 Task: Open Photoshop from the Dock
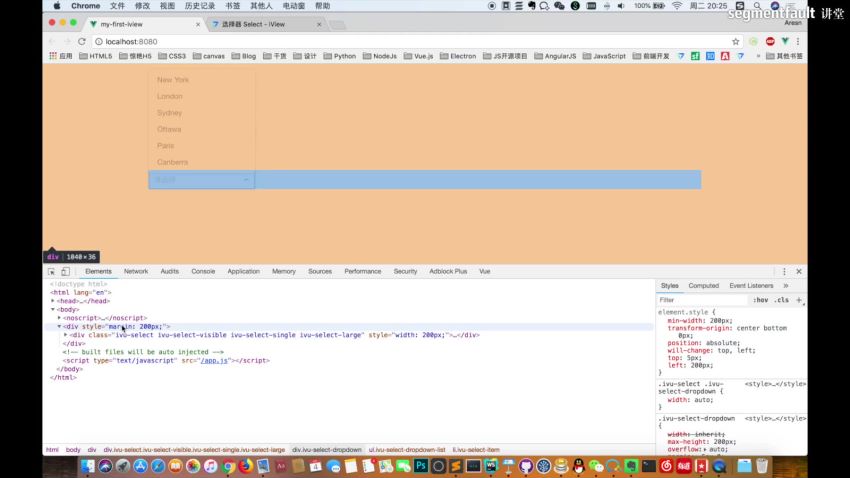click(421, 466)
